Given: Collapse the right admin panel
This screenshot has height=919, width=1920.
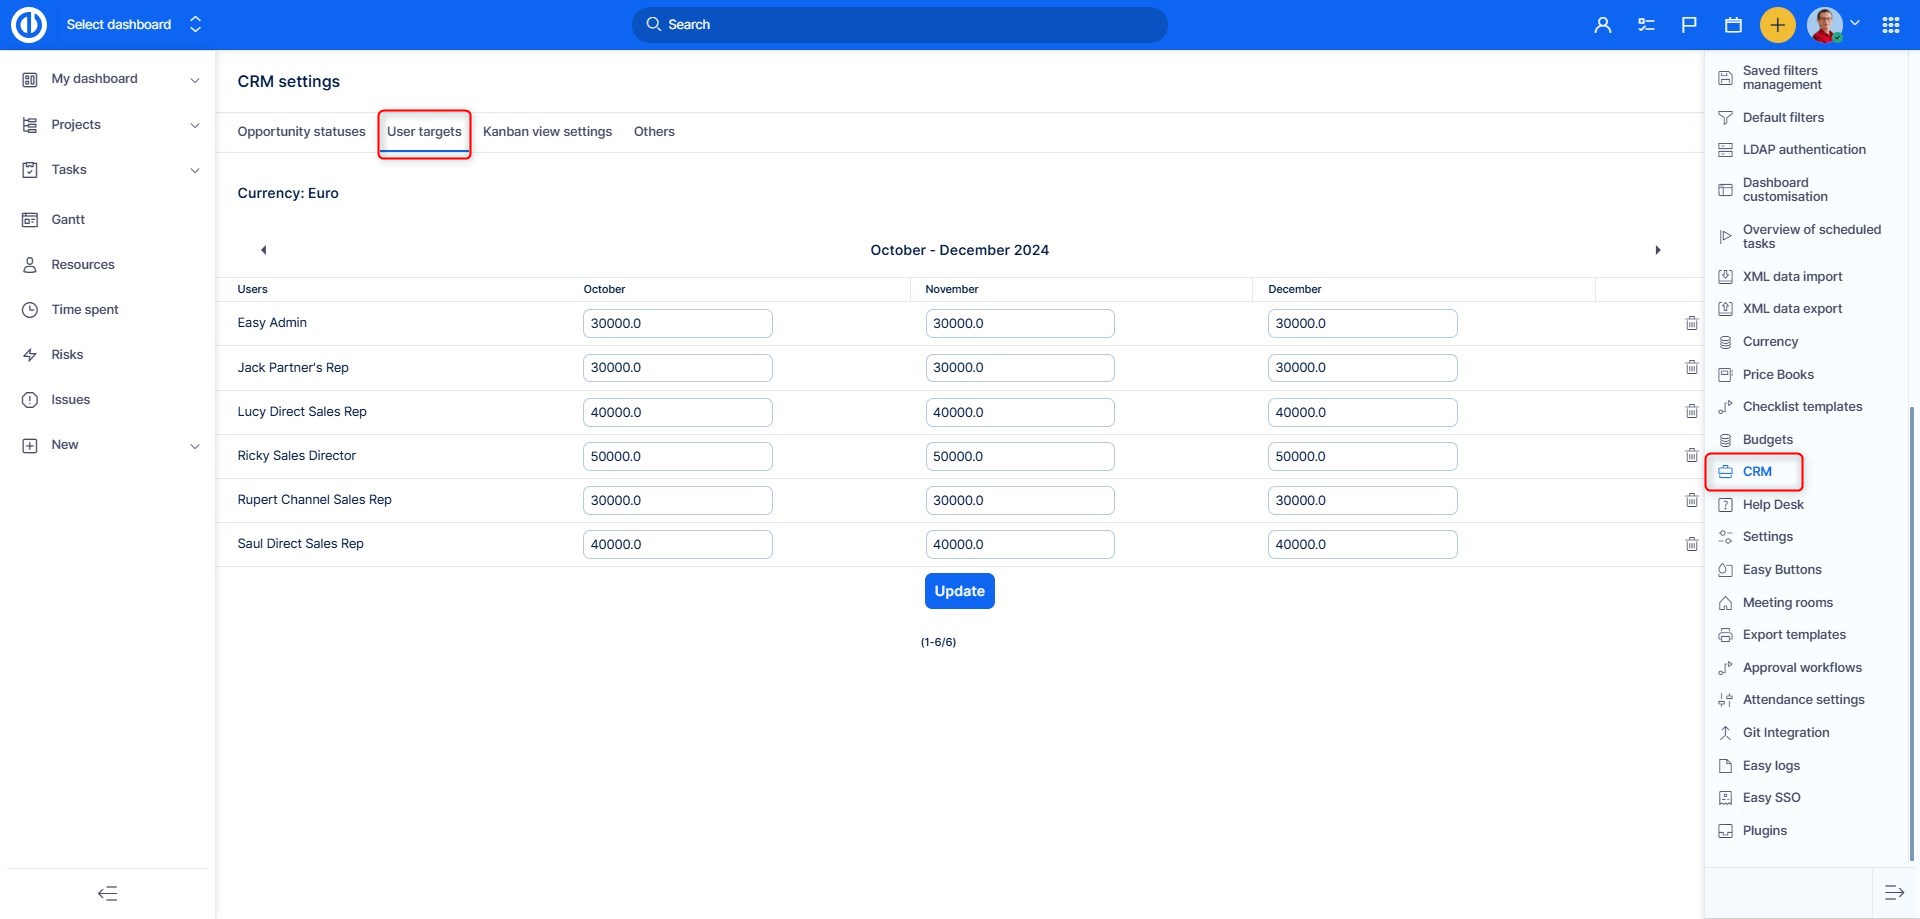Looking at the screenshot, I should [1894, 892].
